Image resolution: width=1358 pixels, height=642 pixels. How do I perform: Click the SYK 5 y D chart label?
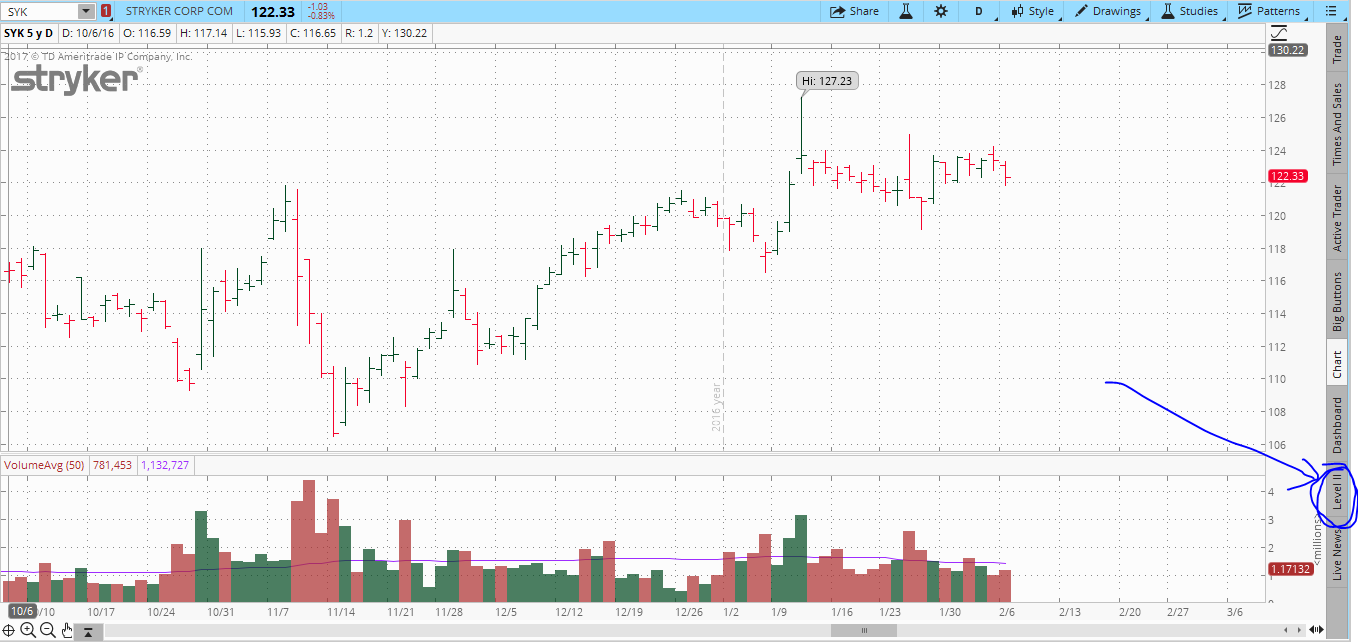tap(28, 33)
